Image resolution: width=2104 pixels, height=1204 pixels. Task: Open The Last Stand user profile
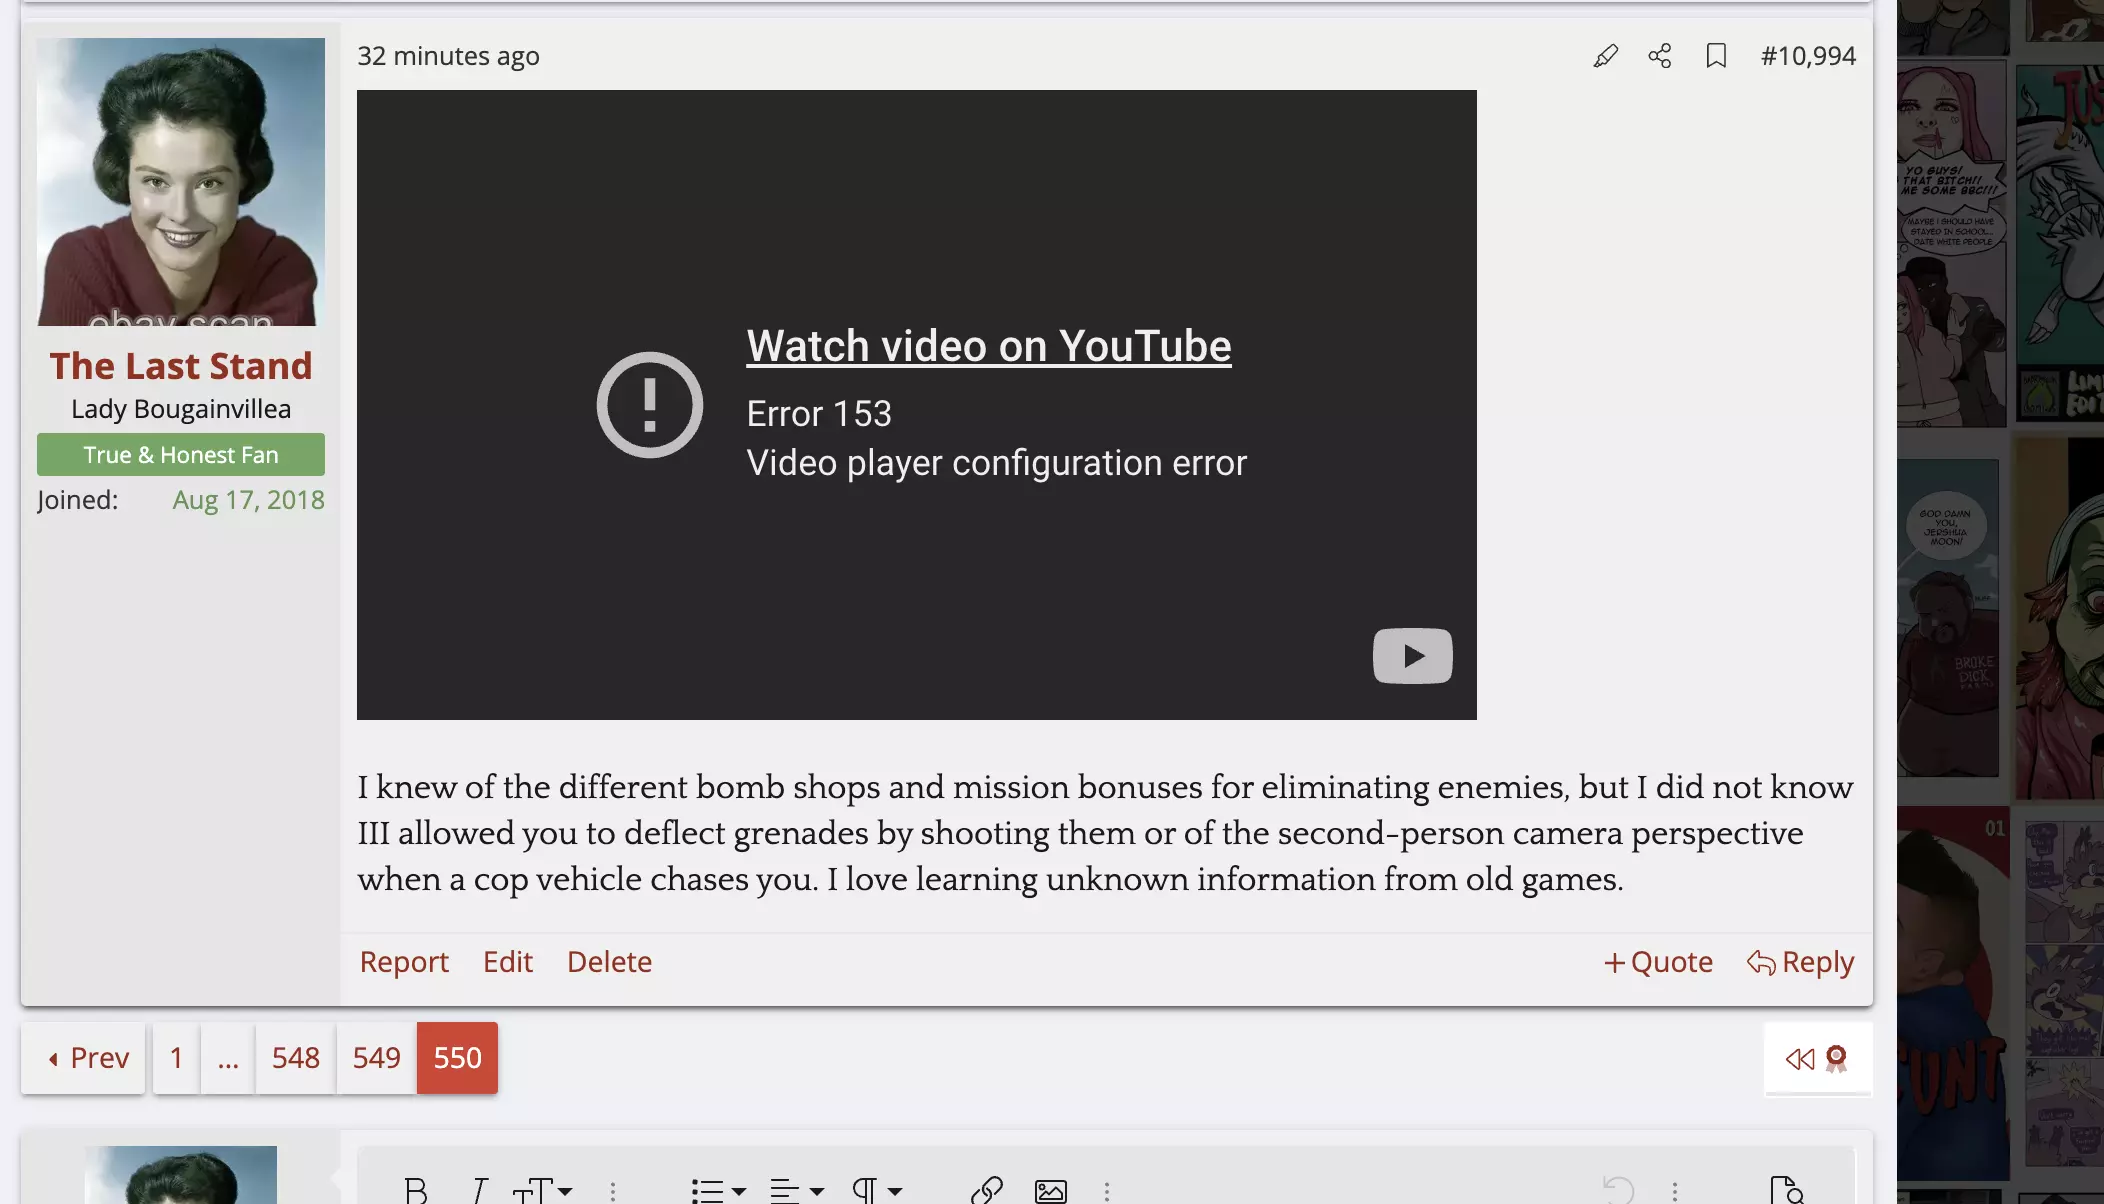181,366
